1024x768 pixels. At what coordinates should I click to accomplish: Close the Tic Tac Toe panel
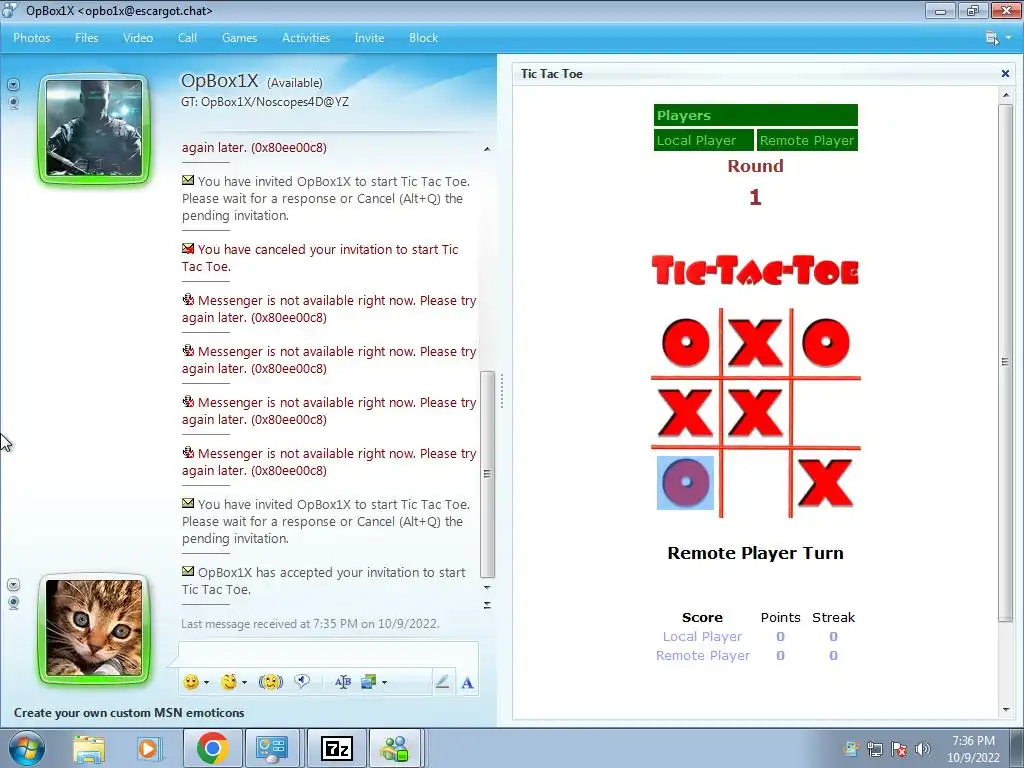1006,74
